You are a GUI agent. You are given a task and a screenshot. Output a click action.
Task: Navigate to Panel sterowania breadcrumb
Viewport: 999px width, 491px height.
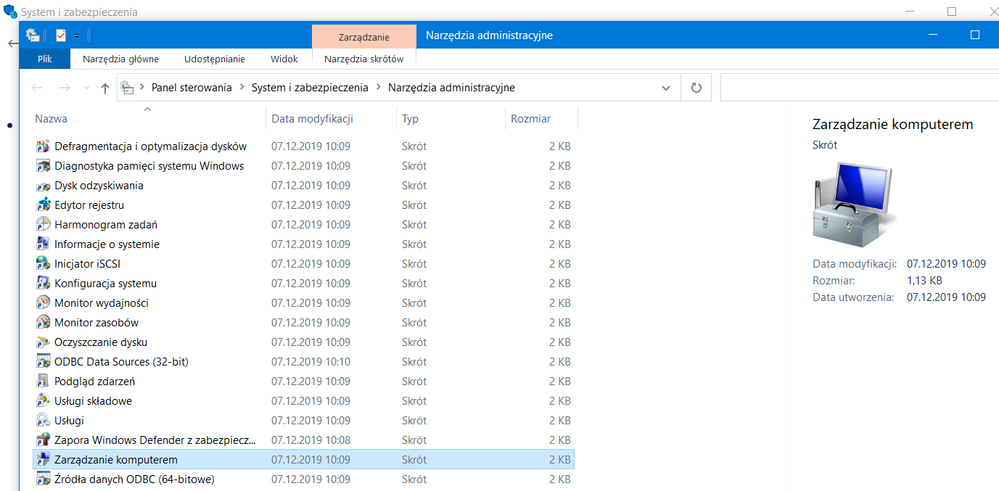pos(191,88)
